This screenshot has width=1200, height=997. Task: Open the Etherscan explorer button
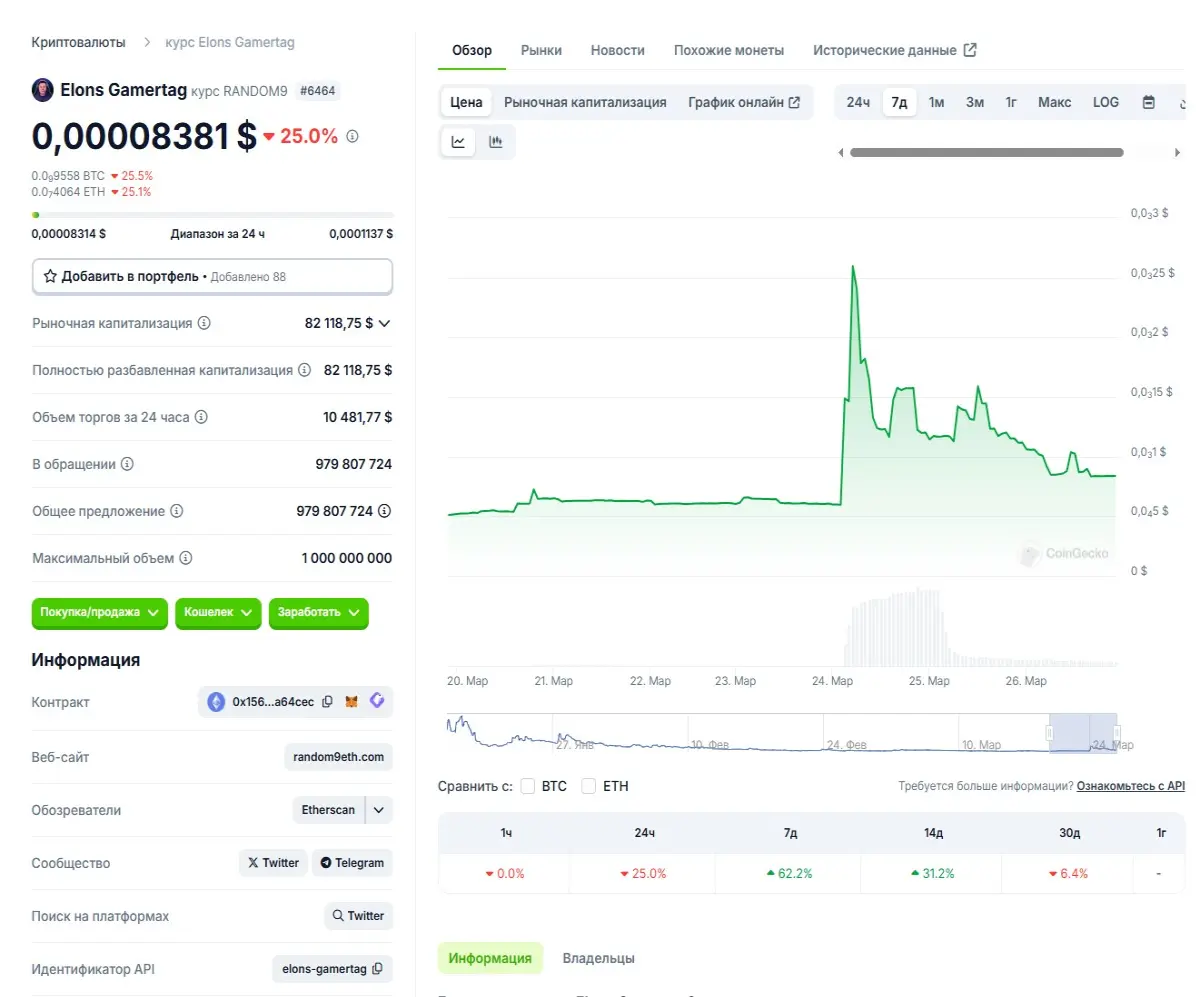pos(328,810)
